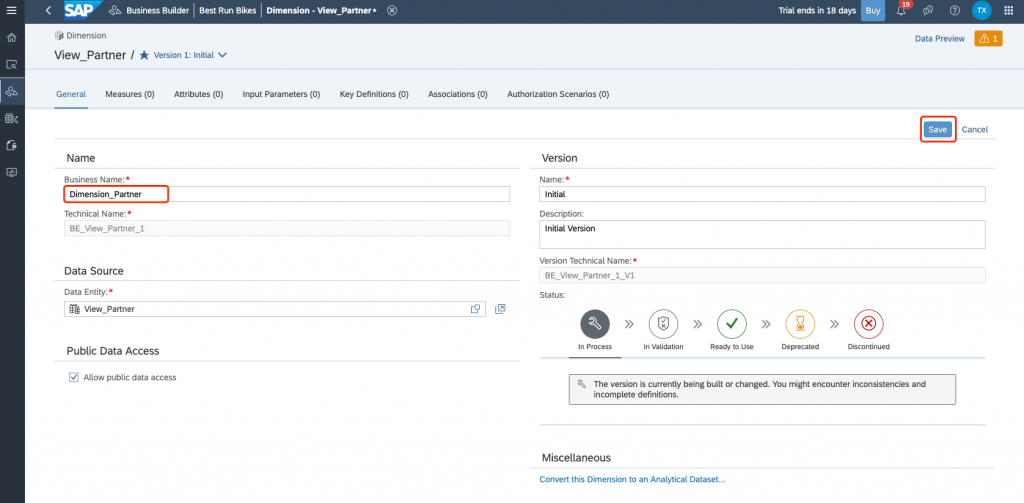The width and height of the screenshot is (1024, 503).
Task: Open the Data Access Controls sidebar icon
Action: (11, 145)
